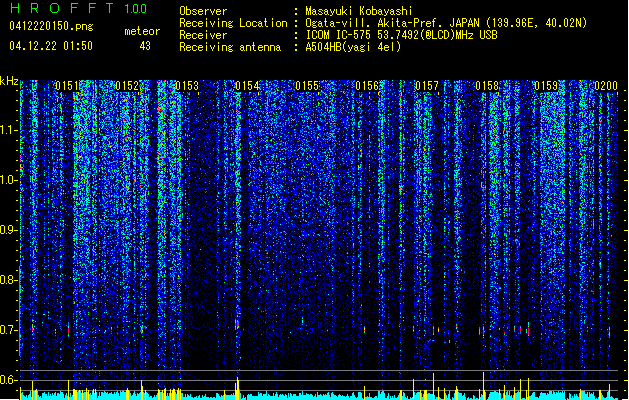Click the Receiving antenna label
This screenshot has height=400, width=629.
tap(230, 47)
